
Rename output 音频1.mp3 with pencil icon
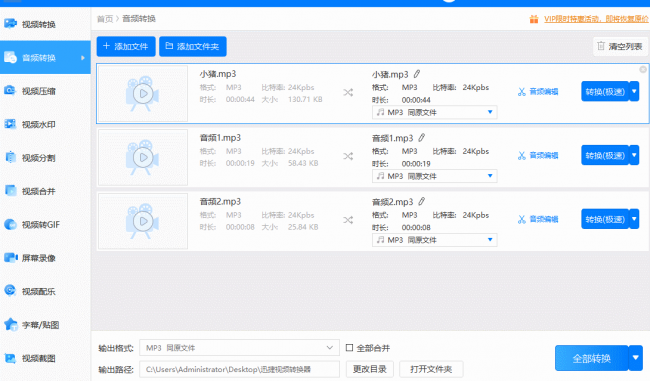(422, 138)
